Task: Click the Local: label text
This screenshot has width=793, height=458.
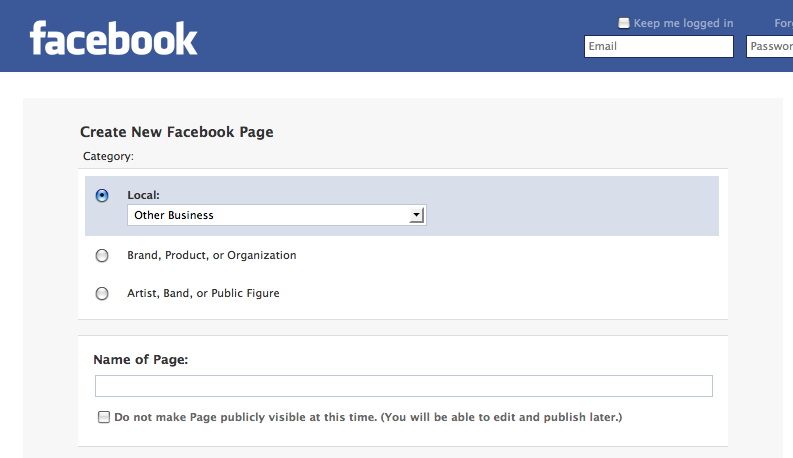Action: point(143,195)
